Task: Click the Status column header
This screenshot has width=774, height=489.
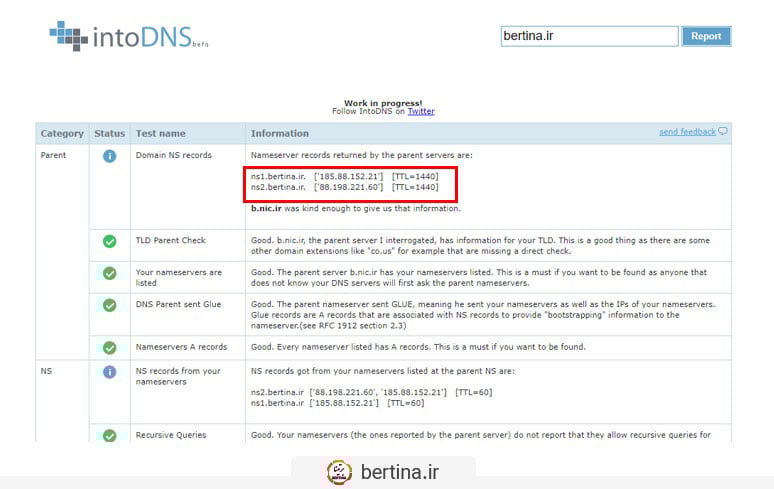Action: pyautogui.click(x=110, y=133)
